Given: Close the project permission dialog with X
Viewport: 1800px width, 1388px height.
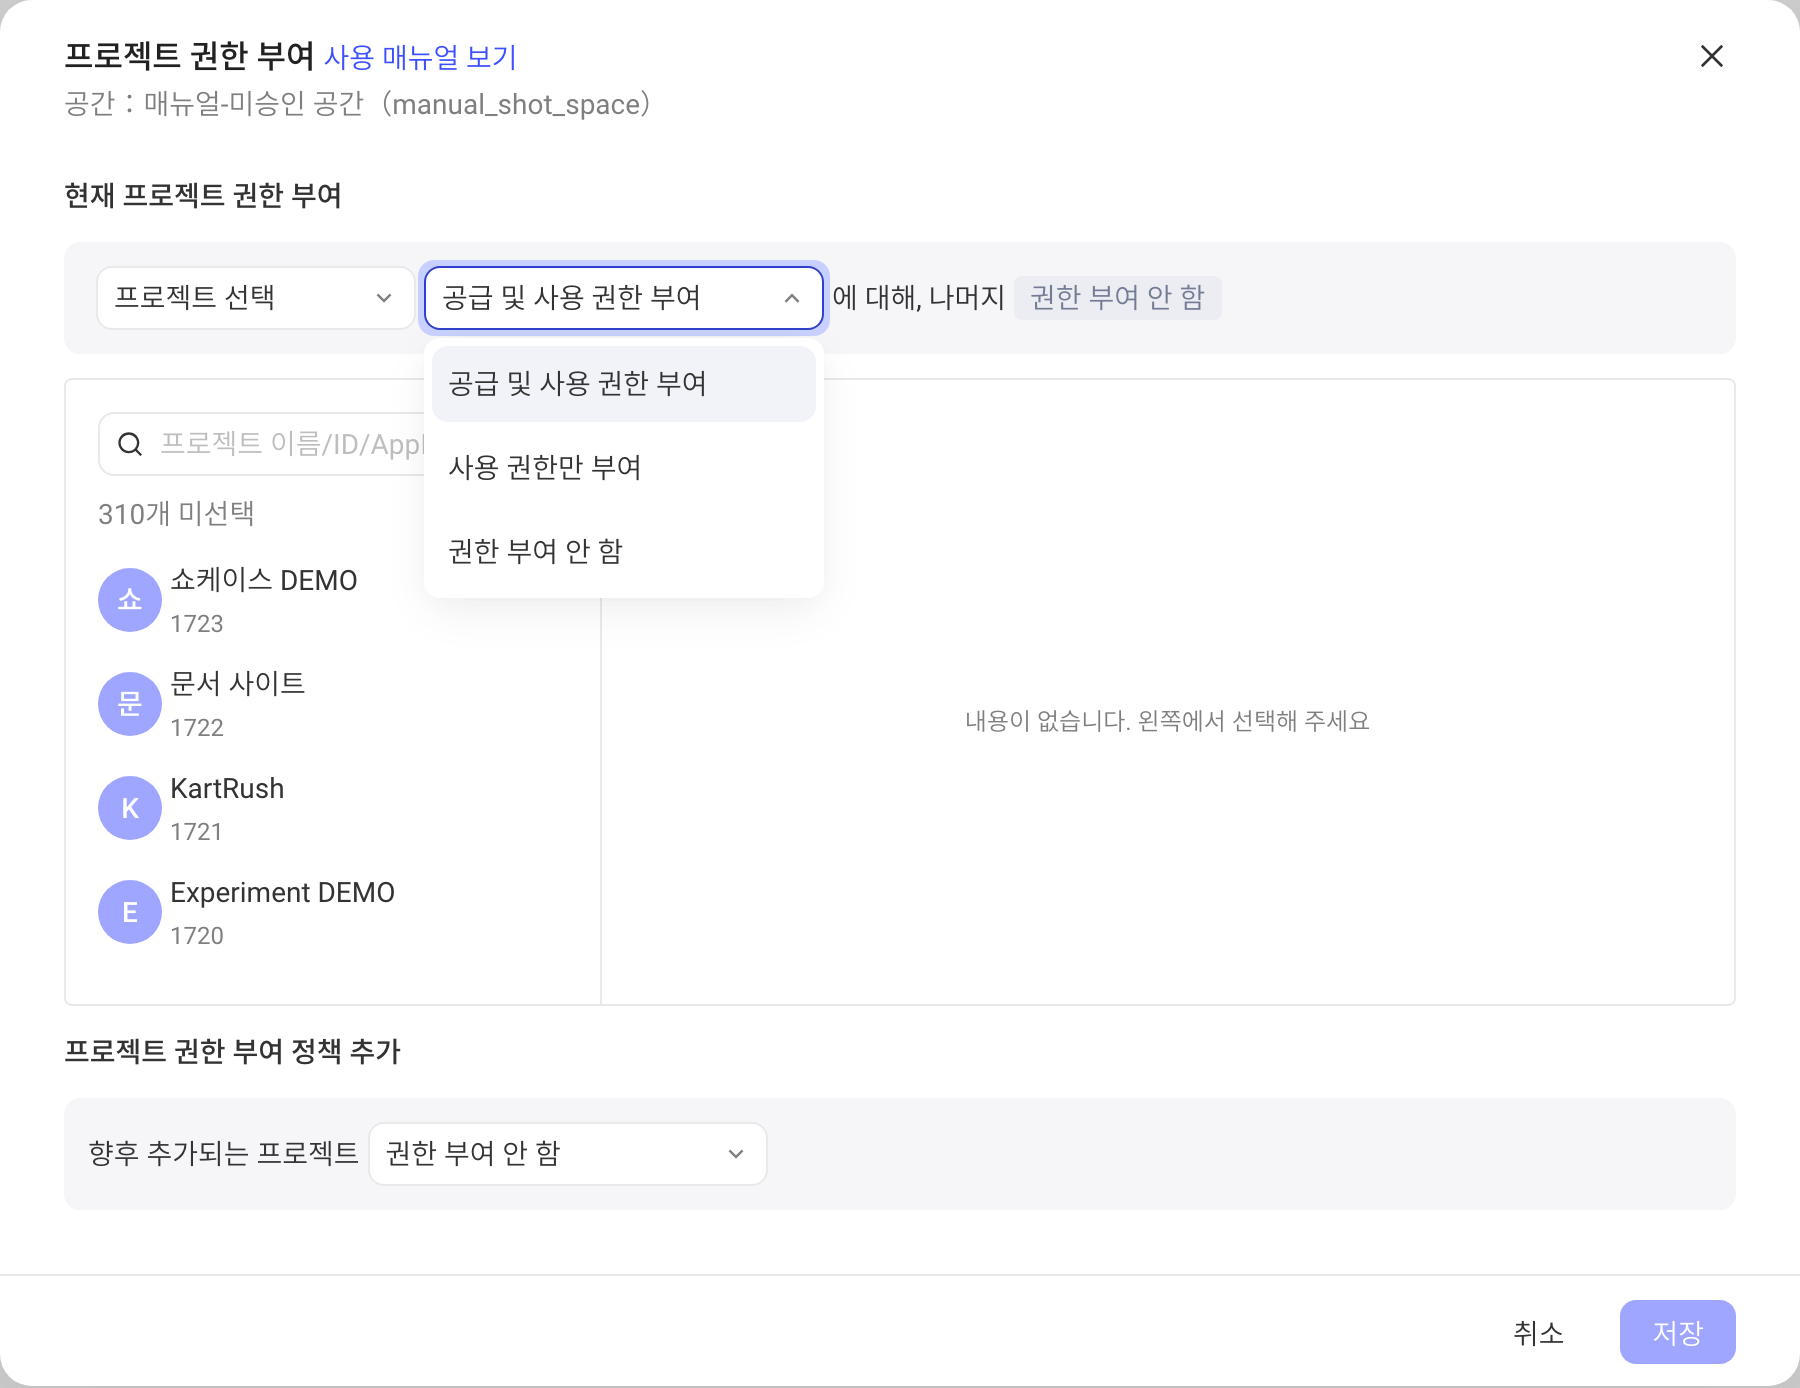Looking at the screenshot, I should click(x=1711, y=56).
